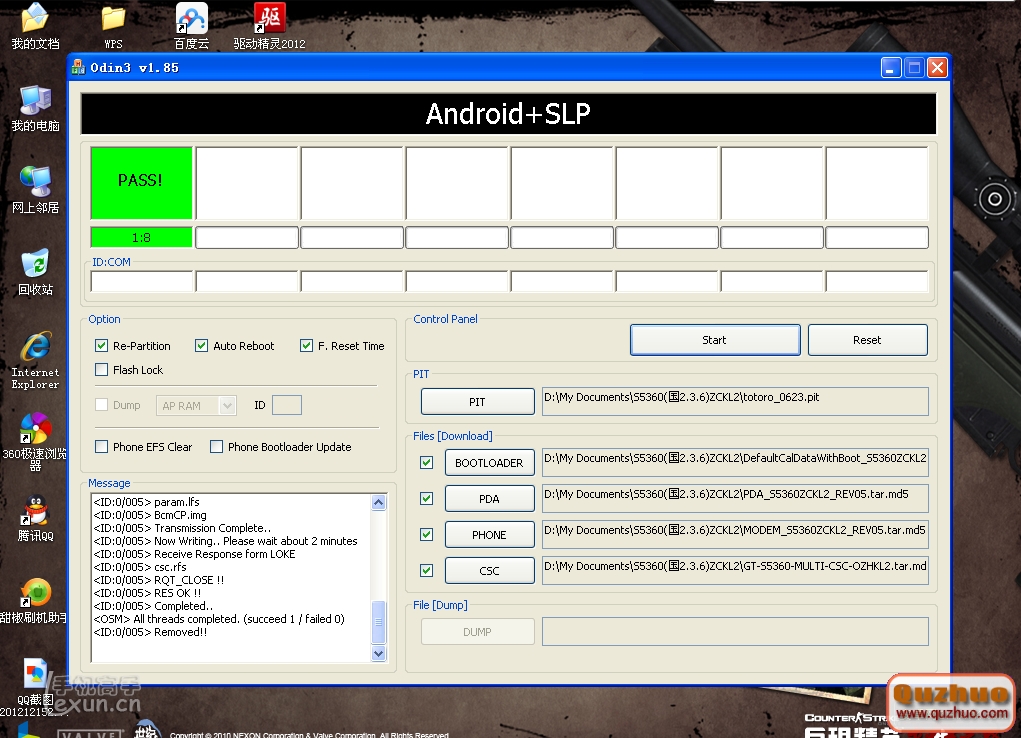The image size is (1021, 738).
Task: Browse for a PIT file
Action: [477, 402]
